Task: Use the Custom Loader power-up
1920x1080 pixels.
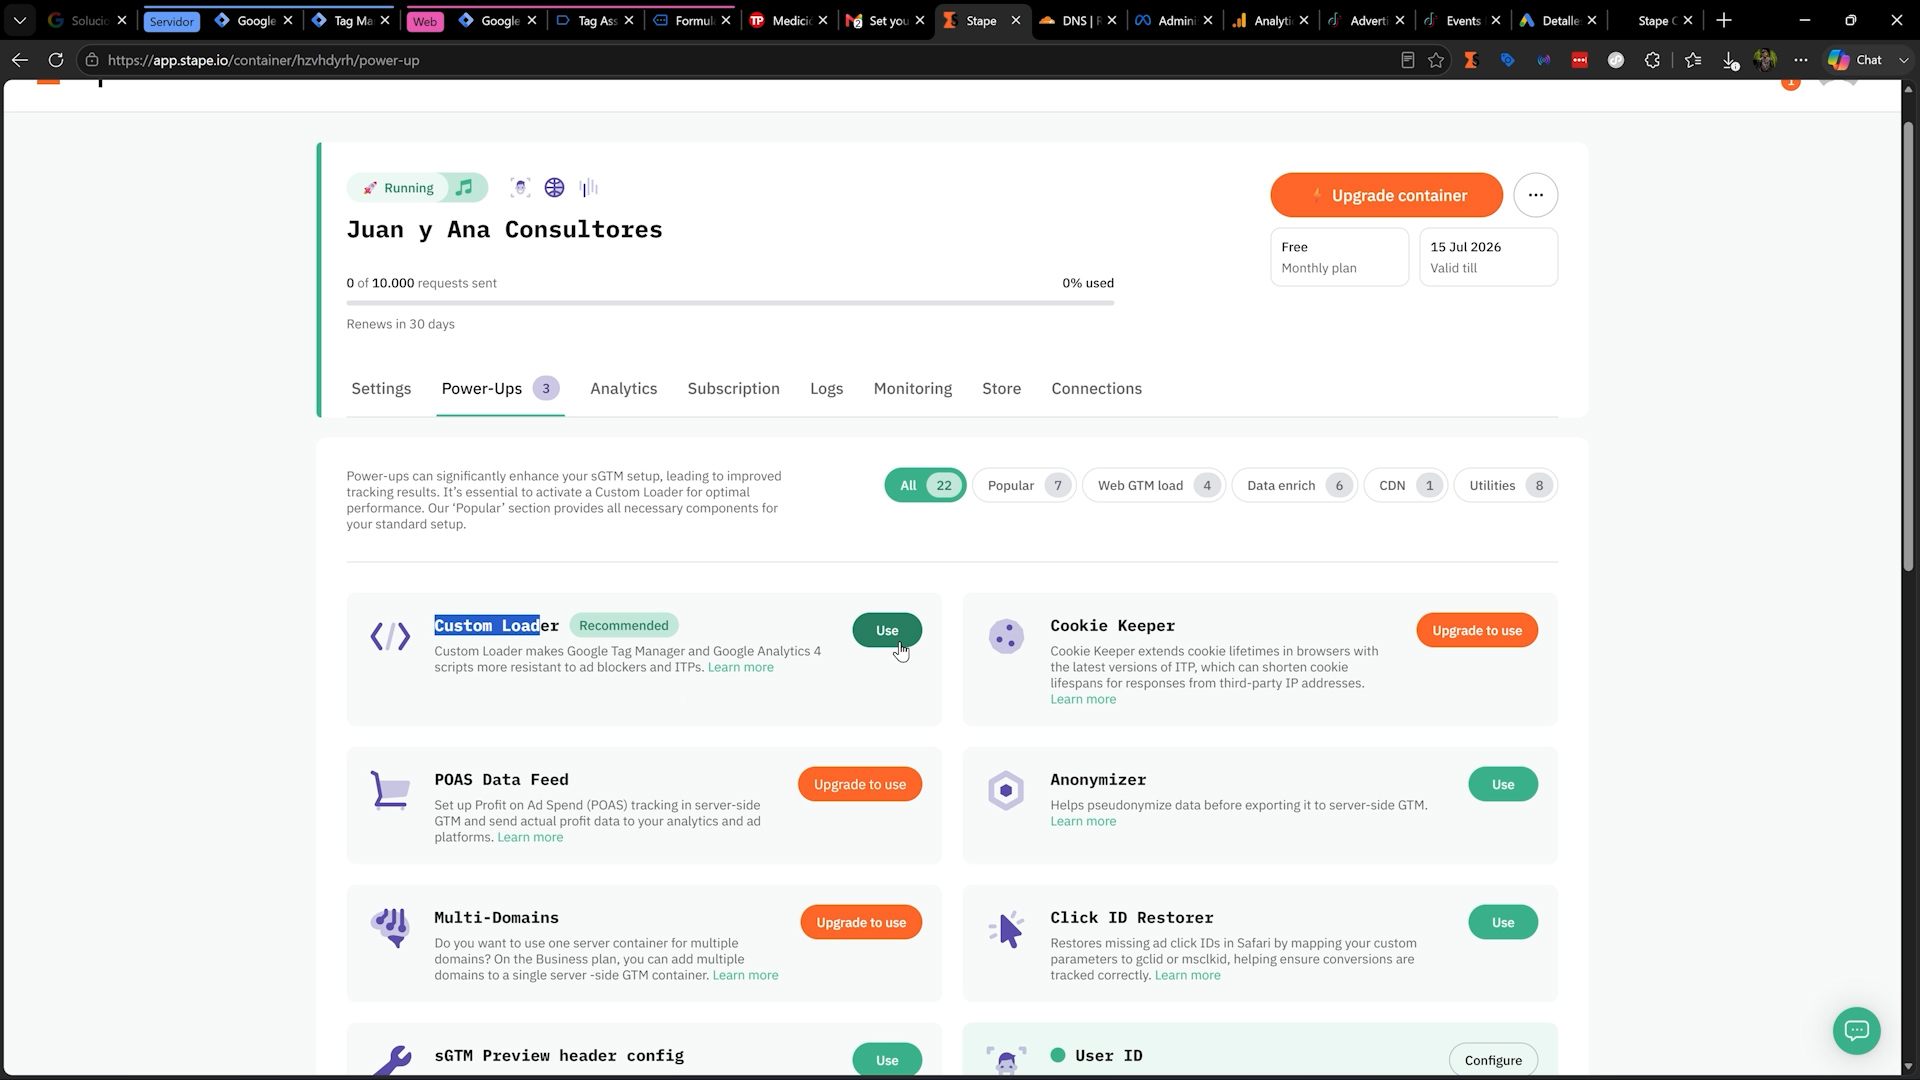Action: 887,630
